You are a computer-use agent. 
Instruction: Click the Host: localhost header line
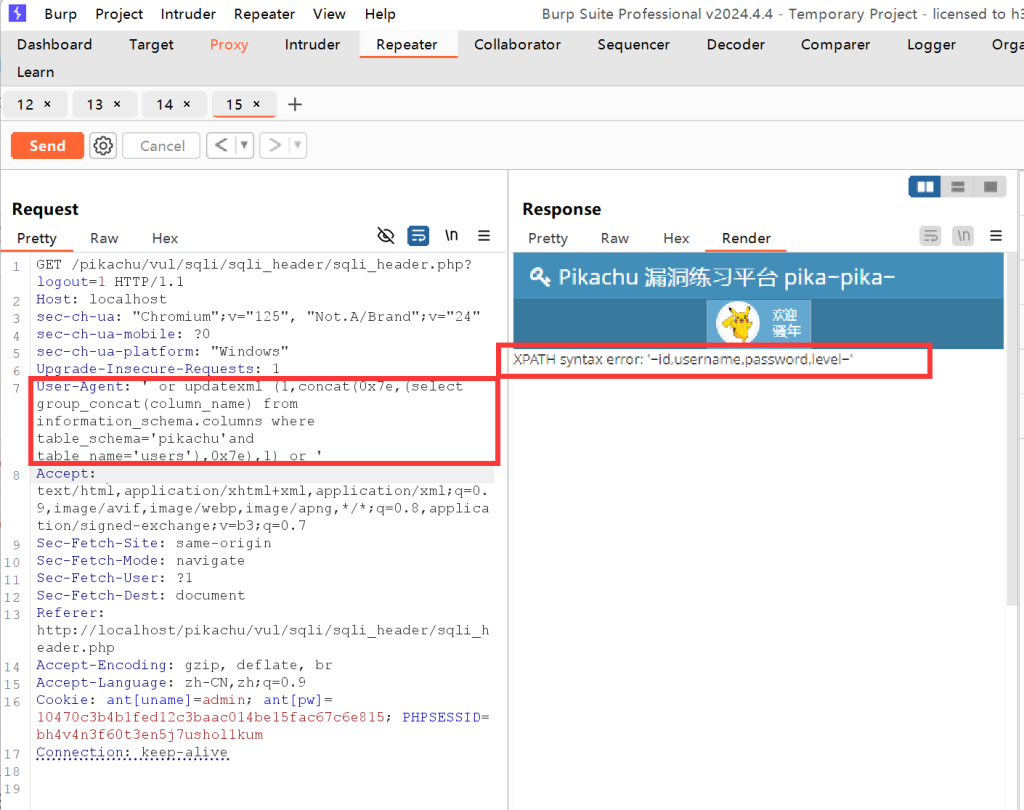(x=101, y=299)
